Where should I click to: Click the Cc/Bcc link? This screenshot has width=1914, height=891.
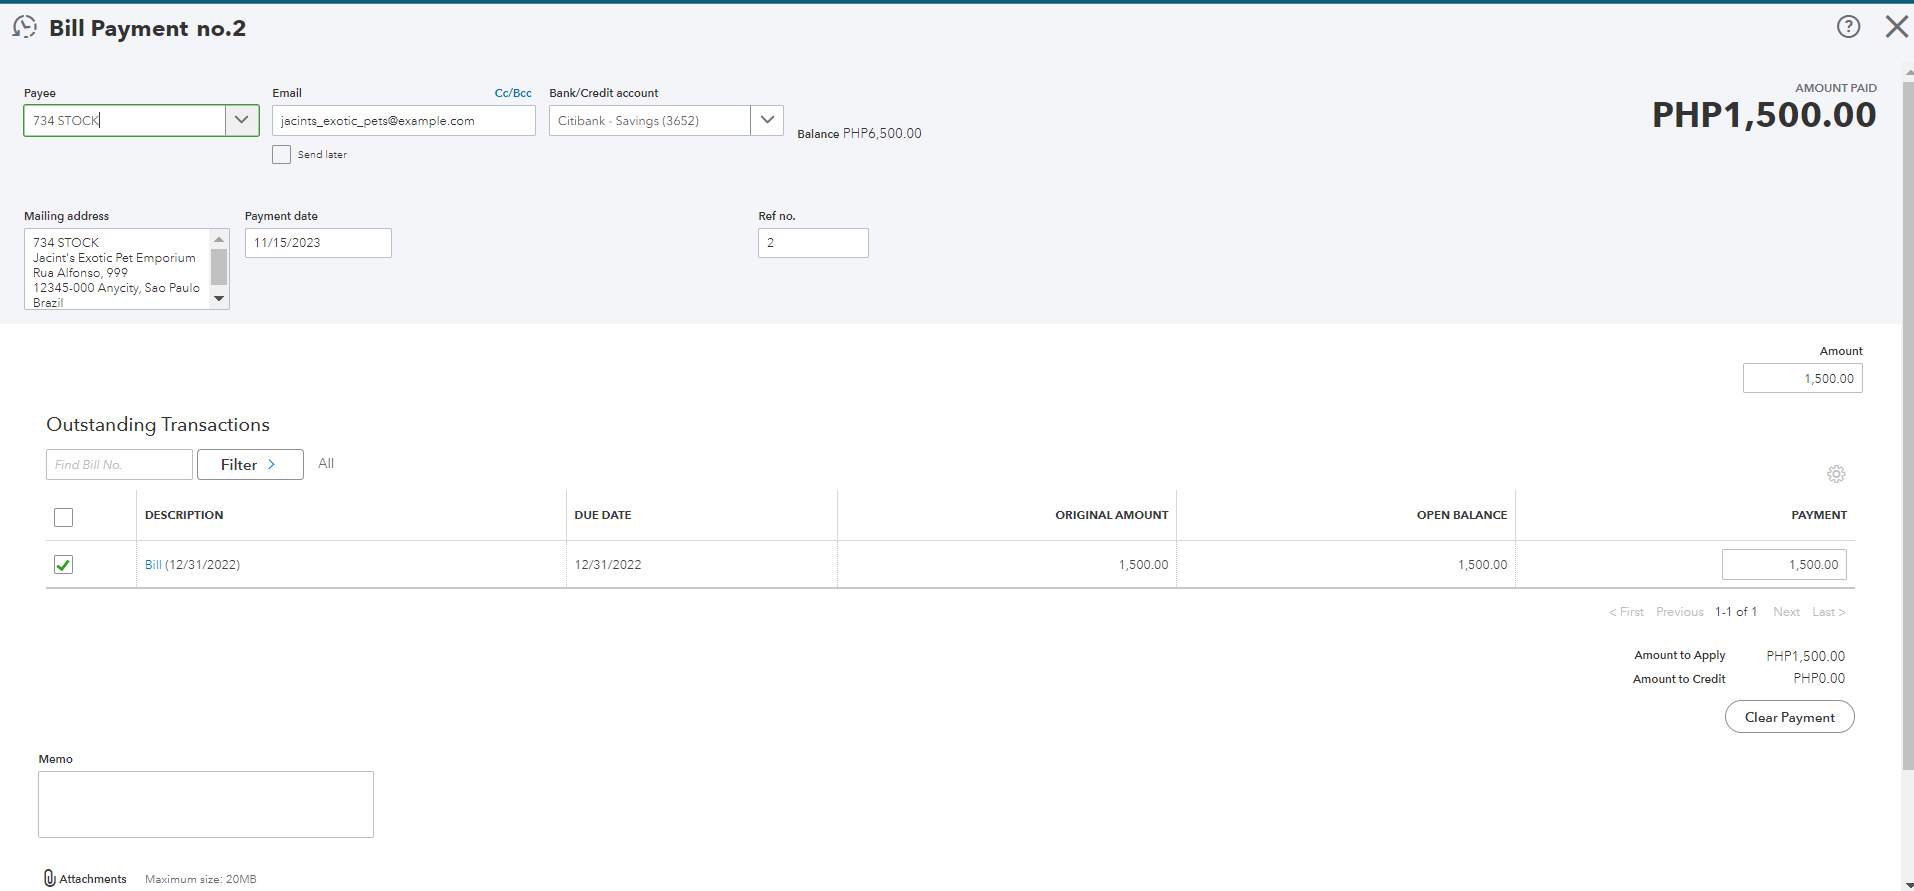click(x=513, y=93)
